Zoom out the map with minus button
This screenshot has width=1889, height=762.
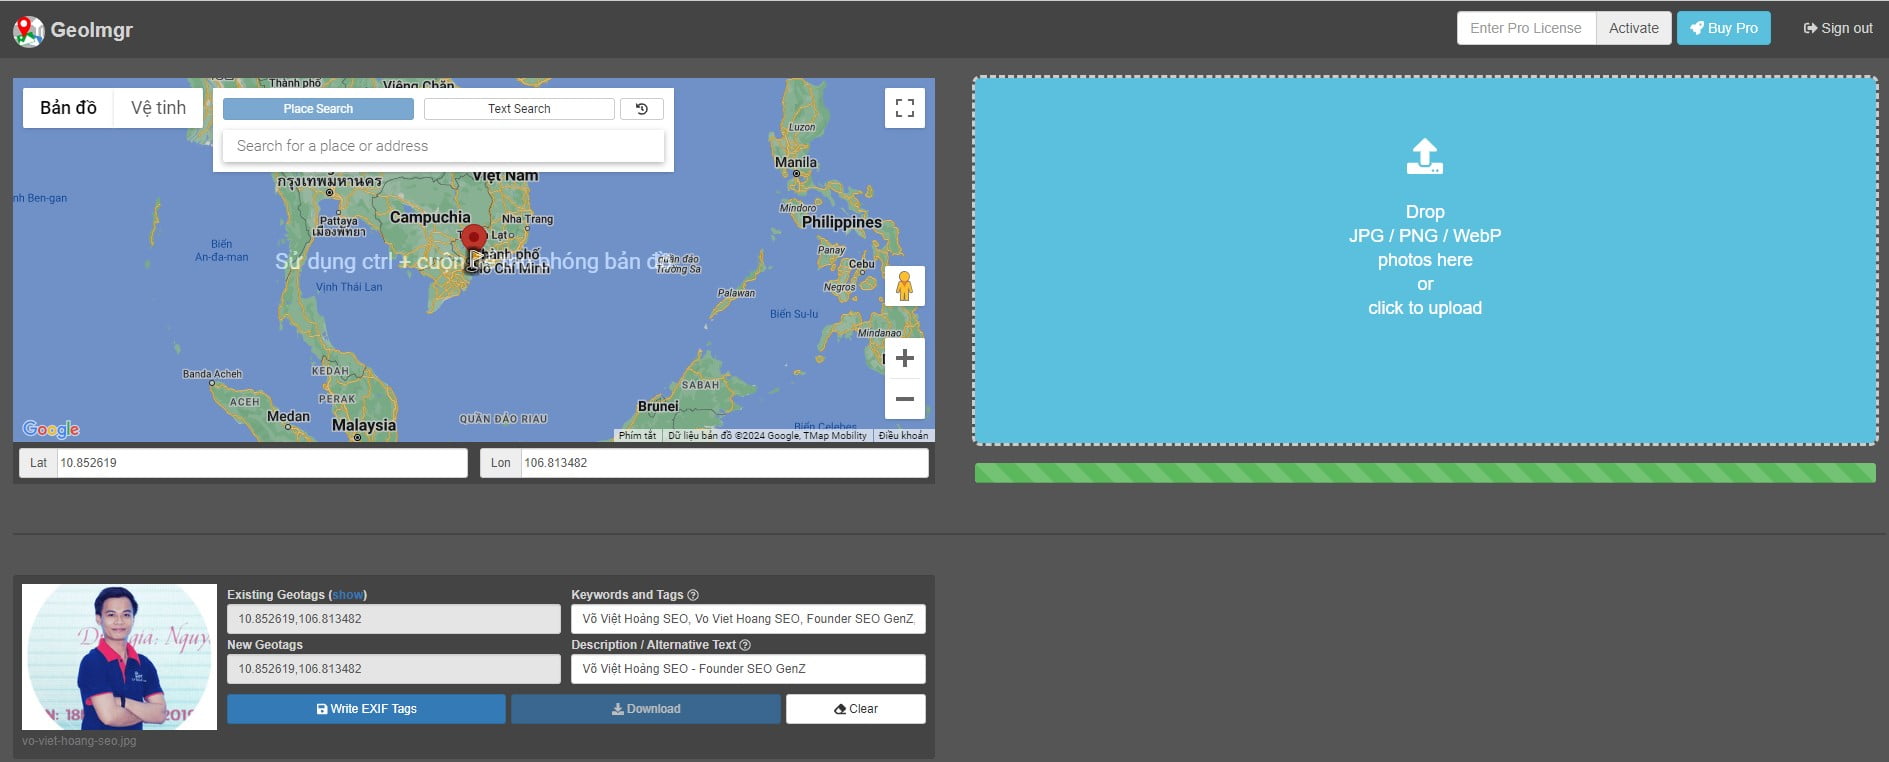pos(905,399)
